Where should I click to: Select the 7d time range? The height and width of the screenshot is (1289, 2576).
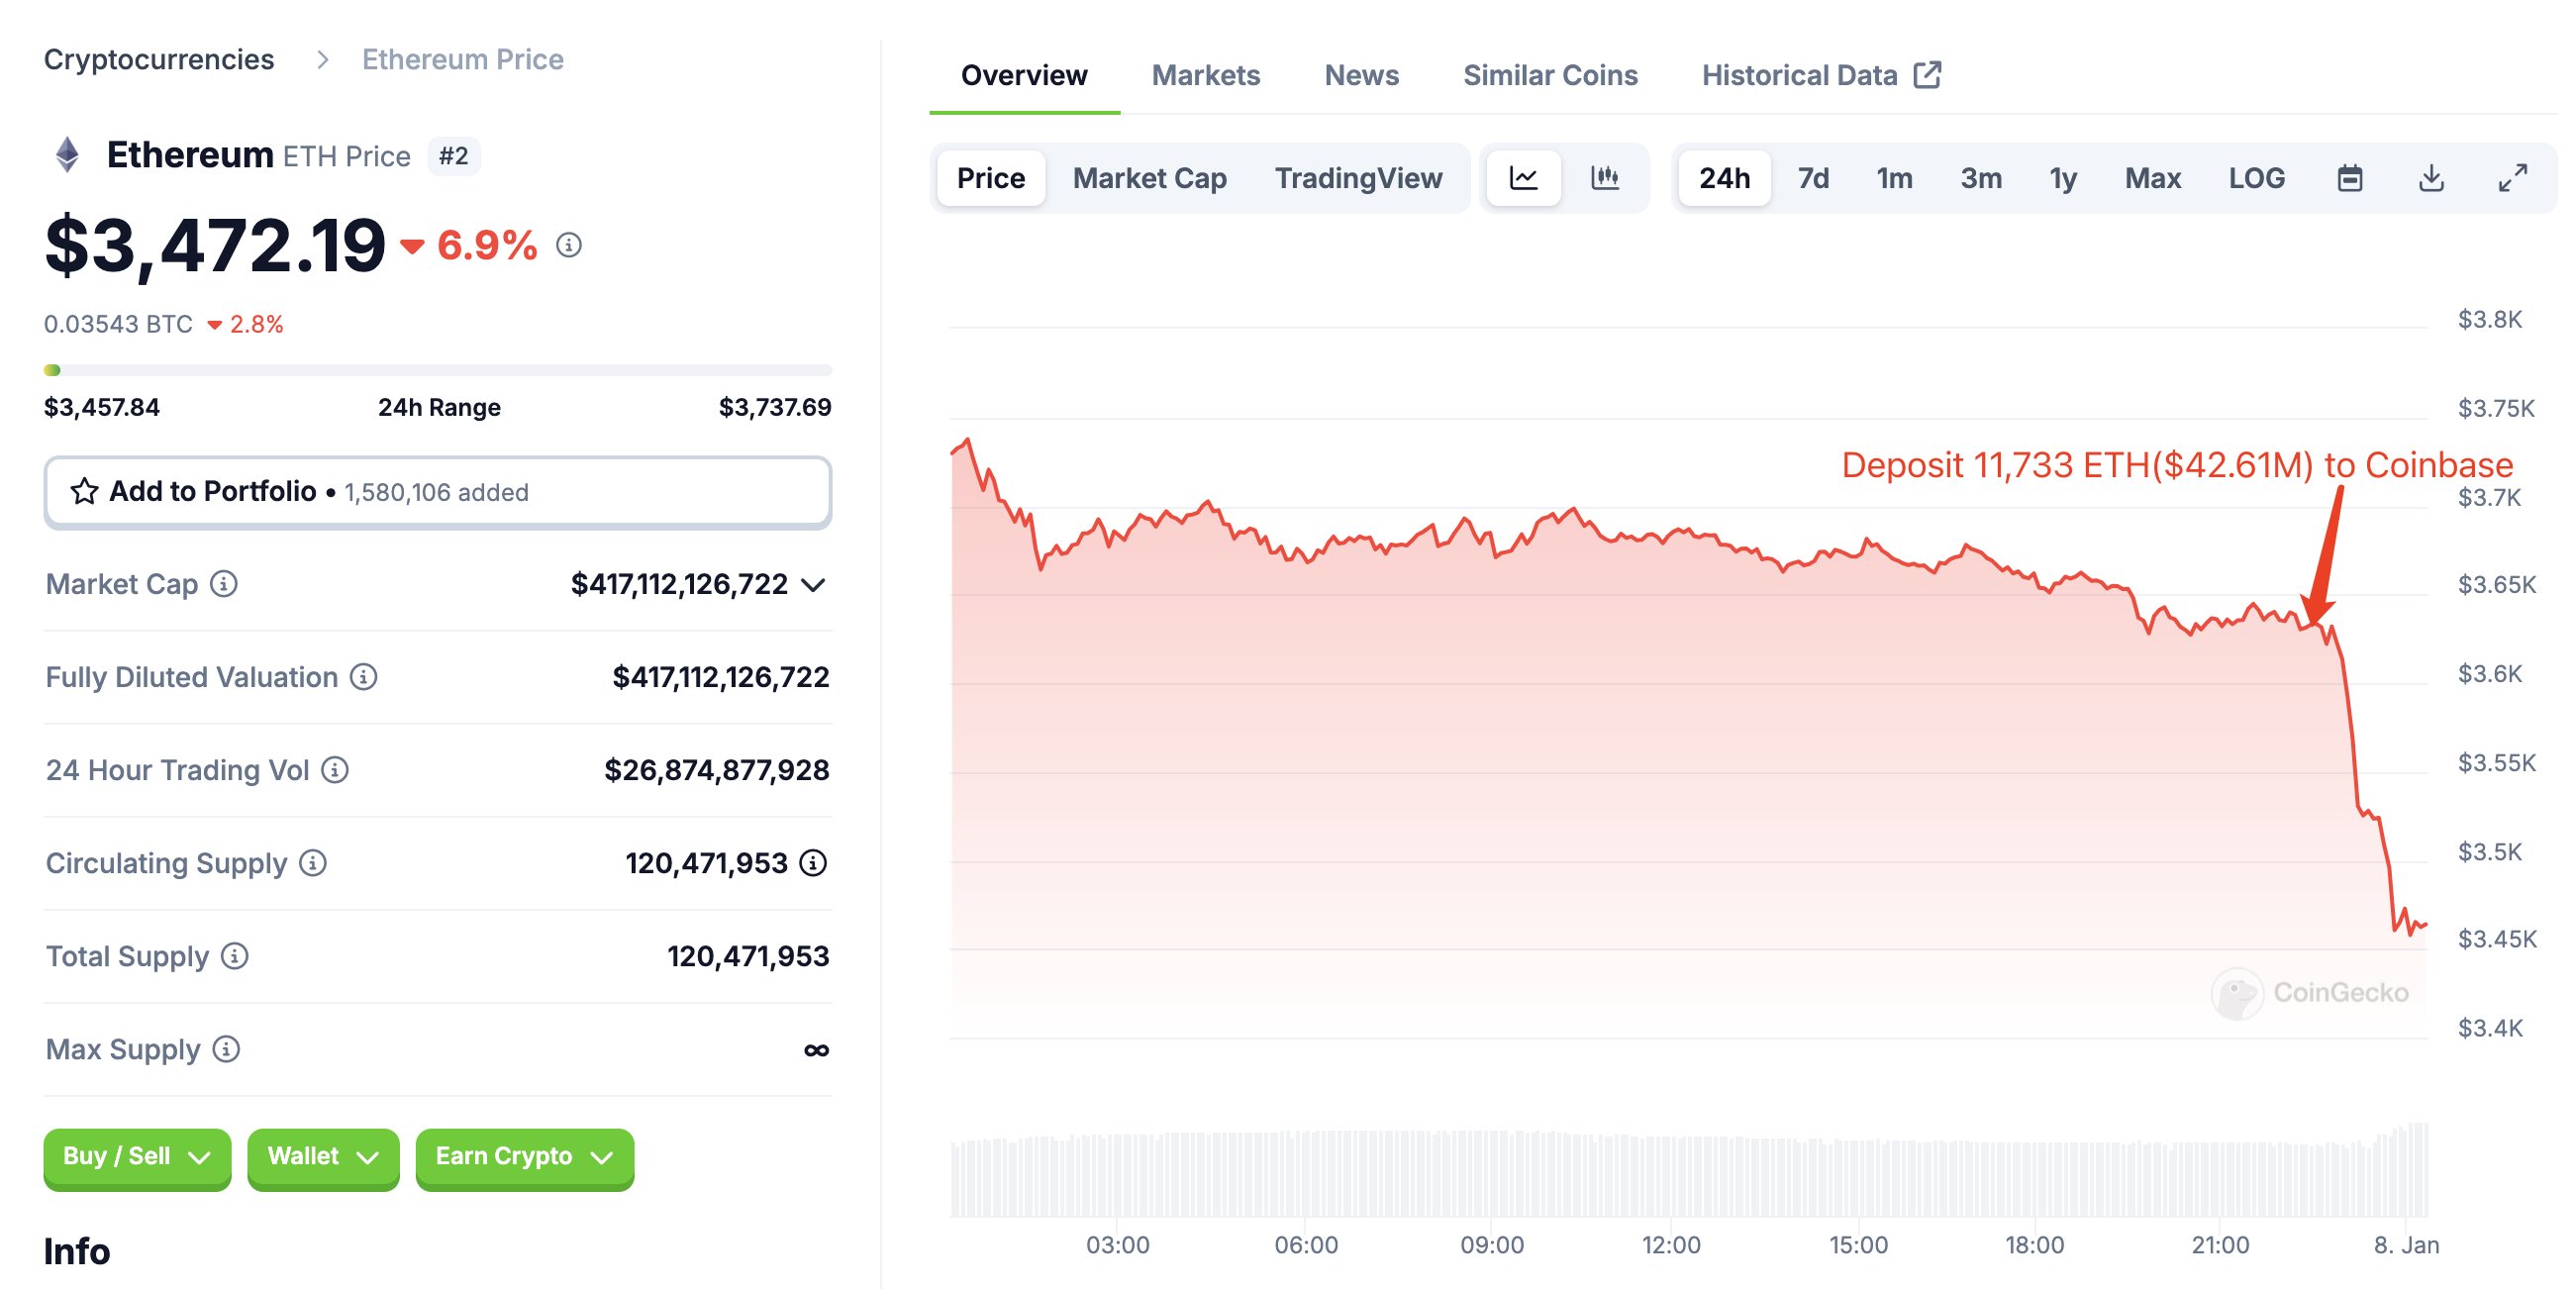tap(1812, 178)
